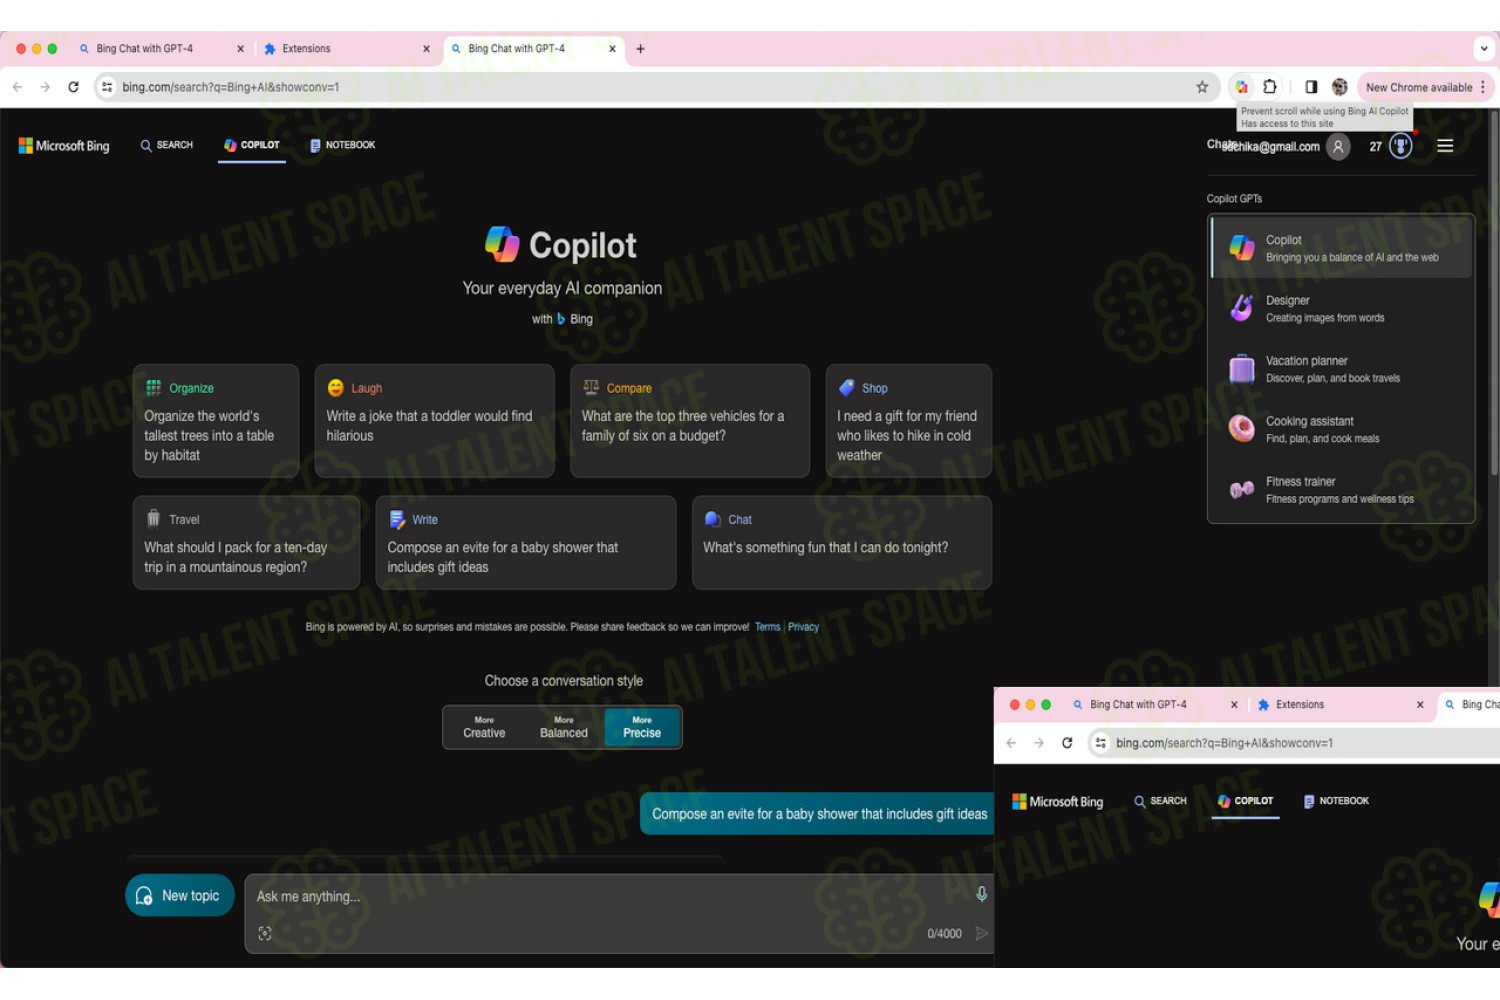
Task: Open new browser tab with plus button
Action: coord(640,48)
